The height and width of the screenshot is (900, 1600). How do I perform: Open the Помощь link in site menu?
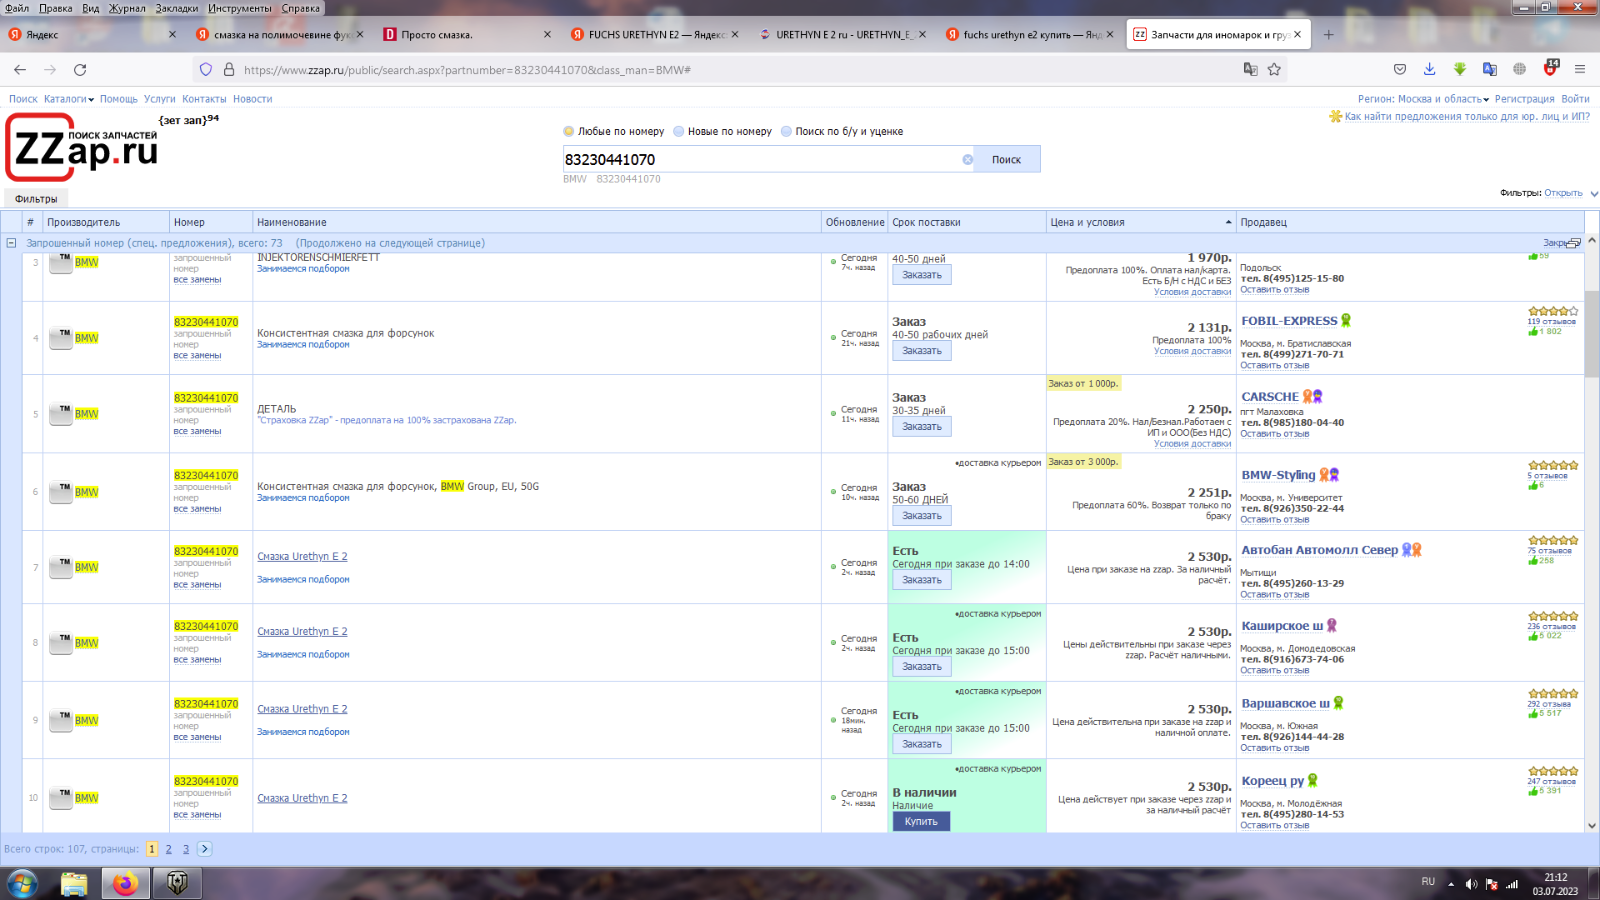[119, 99]
